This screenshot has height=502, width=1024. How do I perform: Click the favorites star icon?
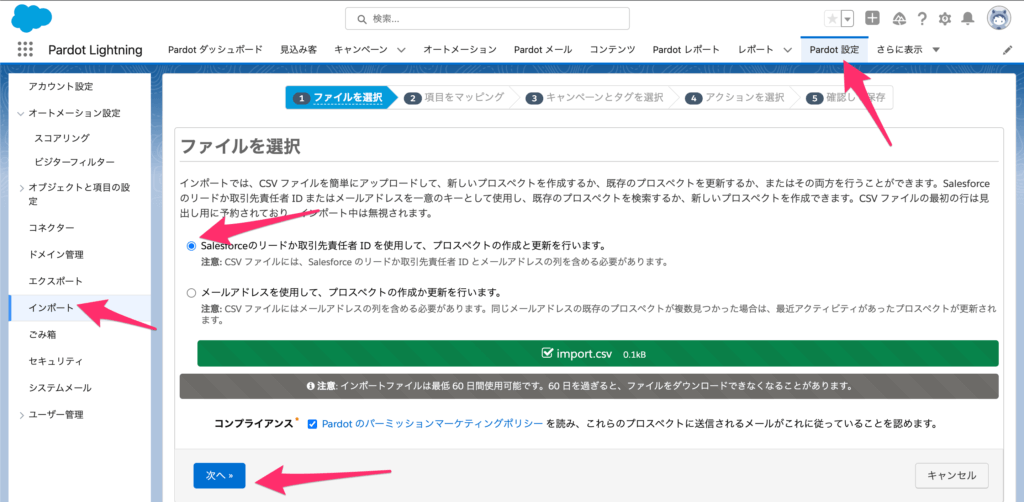point(833,19)
